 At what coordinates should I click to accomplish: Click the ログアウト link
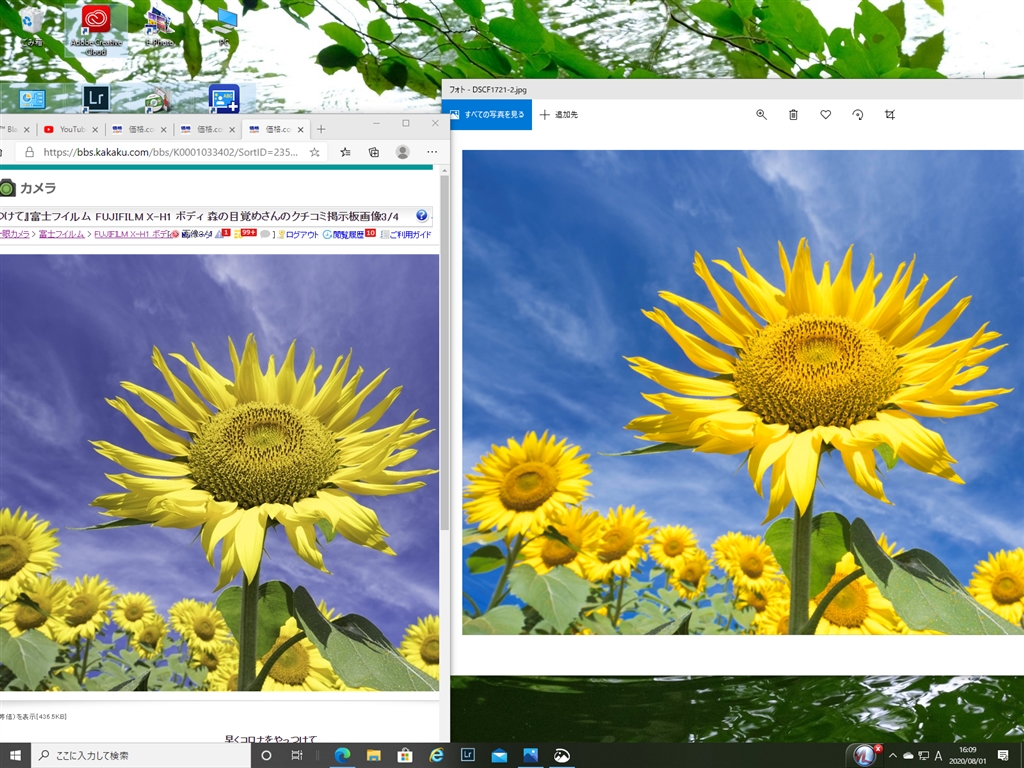click(302, 234)
